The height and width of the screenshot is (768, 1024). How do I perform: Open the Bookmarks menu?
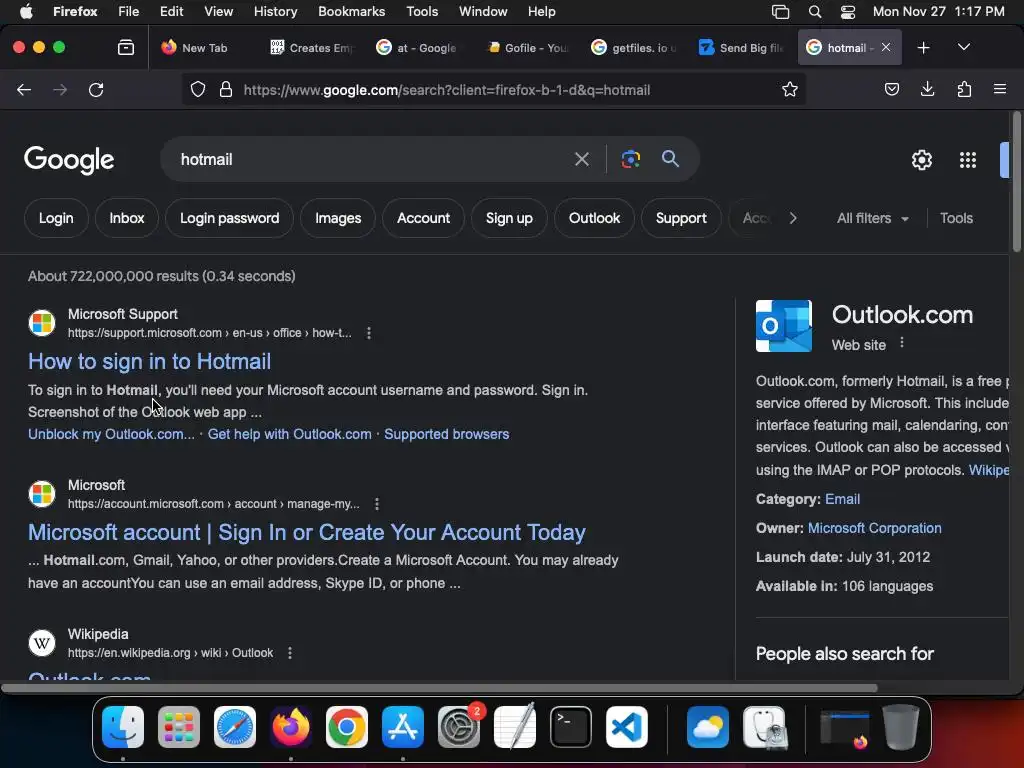pyautogui.click(x=351, y=12)
